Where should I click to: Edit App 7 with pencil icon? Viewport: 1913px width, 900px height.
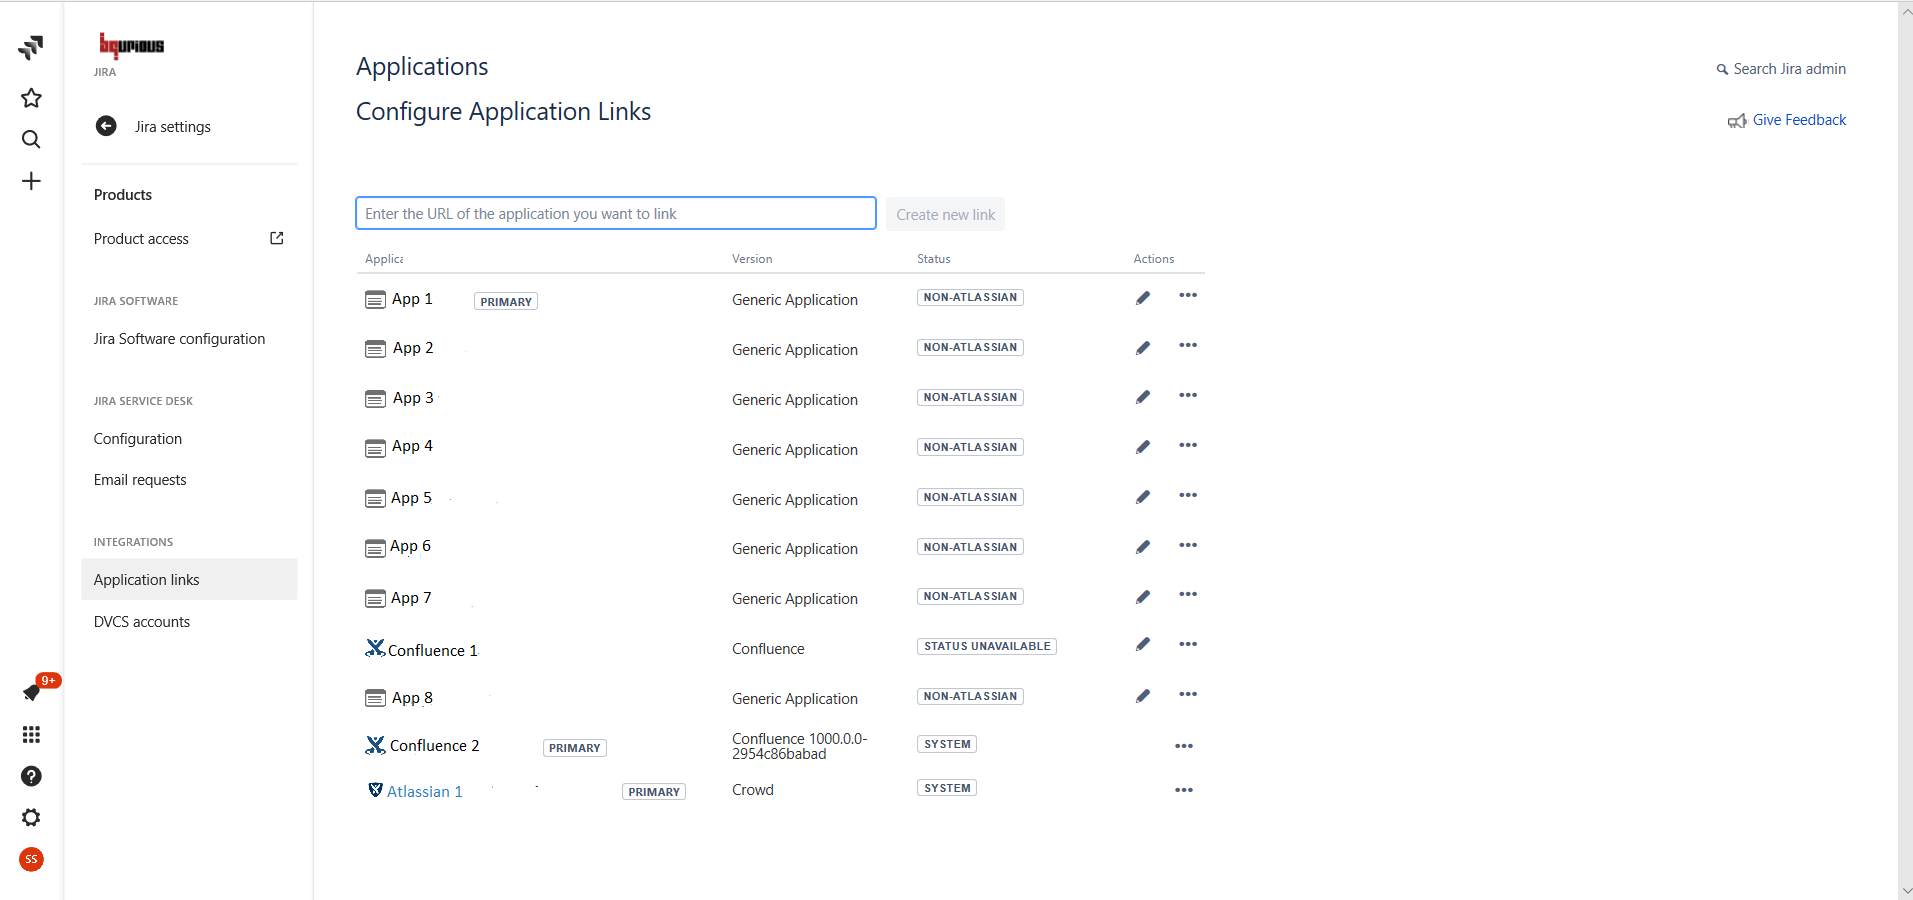click(1143, 597)
